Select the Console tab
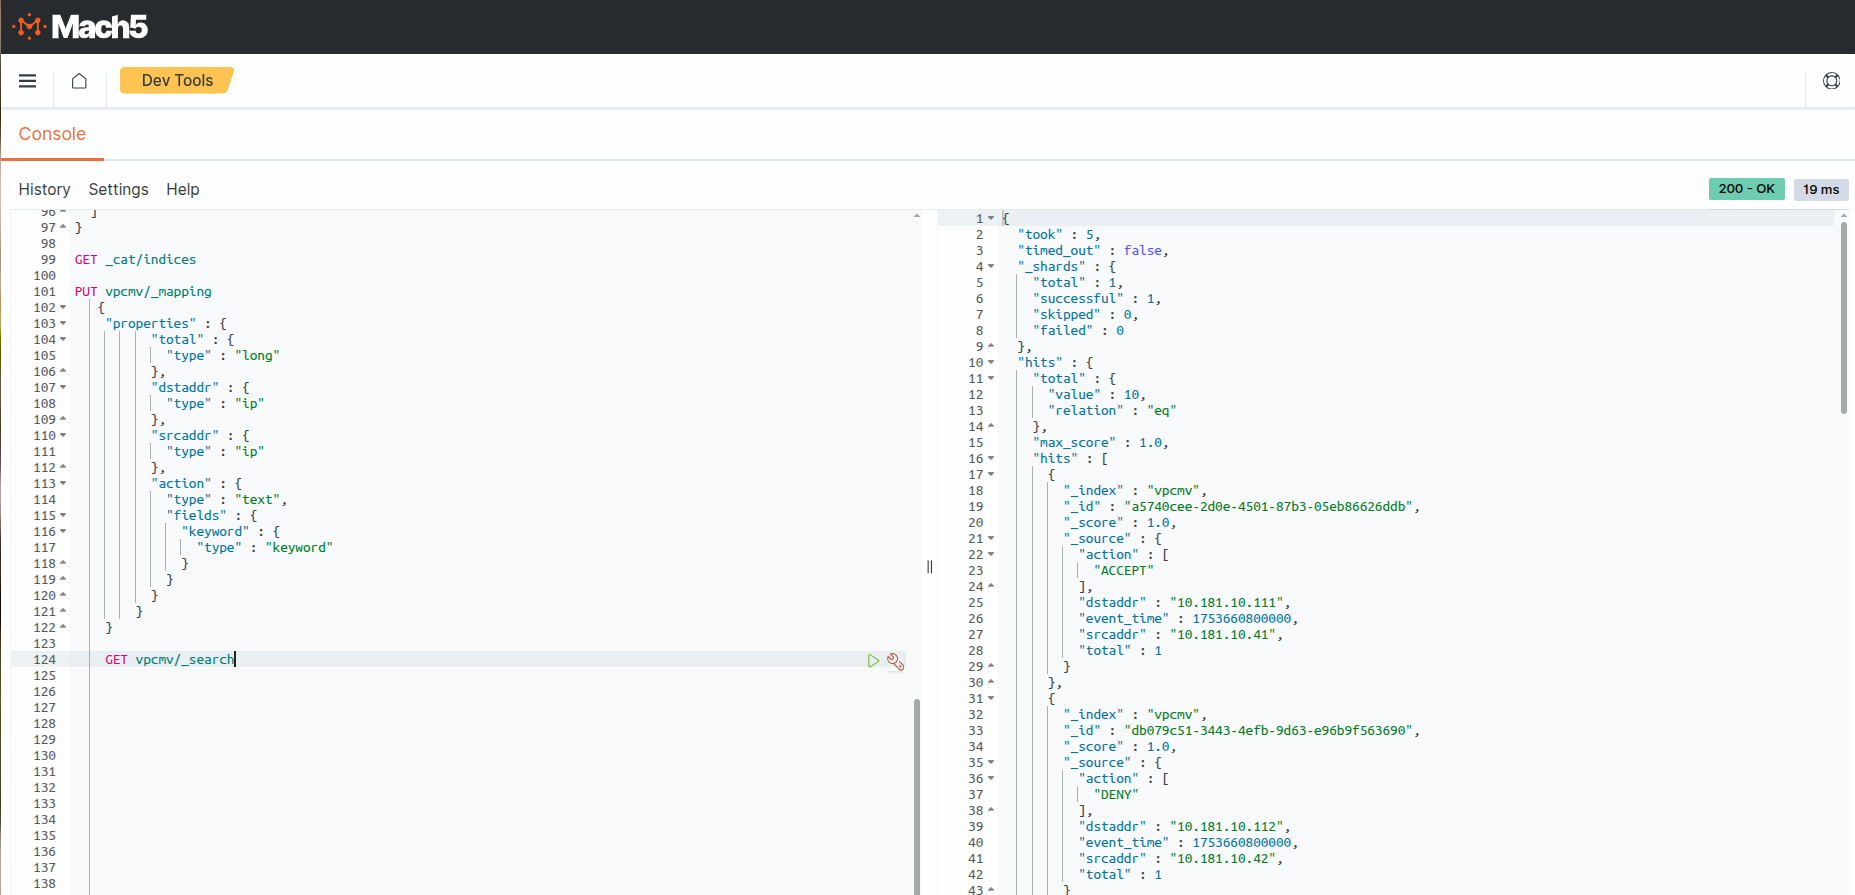This screenshot has width=1855, height=895. point(52,134)
